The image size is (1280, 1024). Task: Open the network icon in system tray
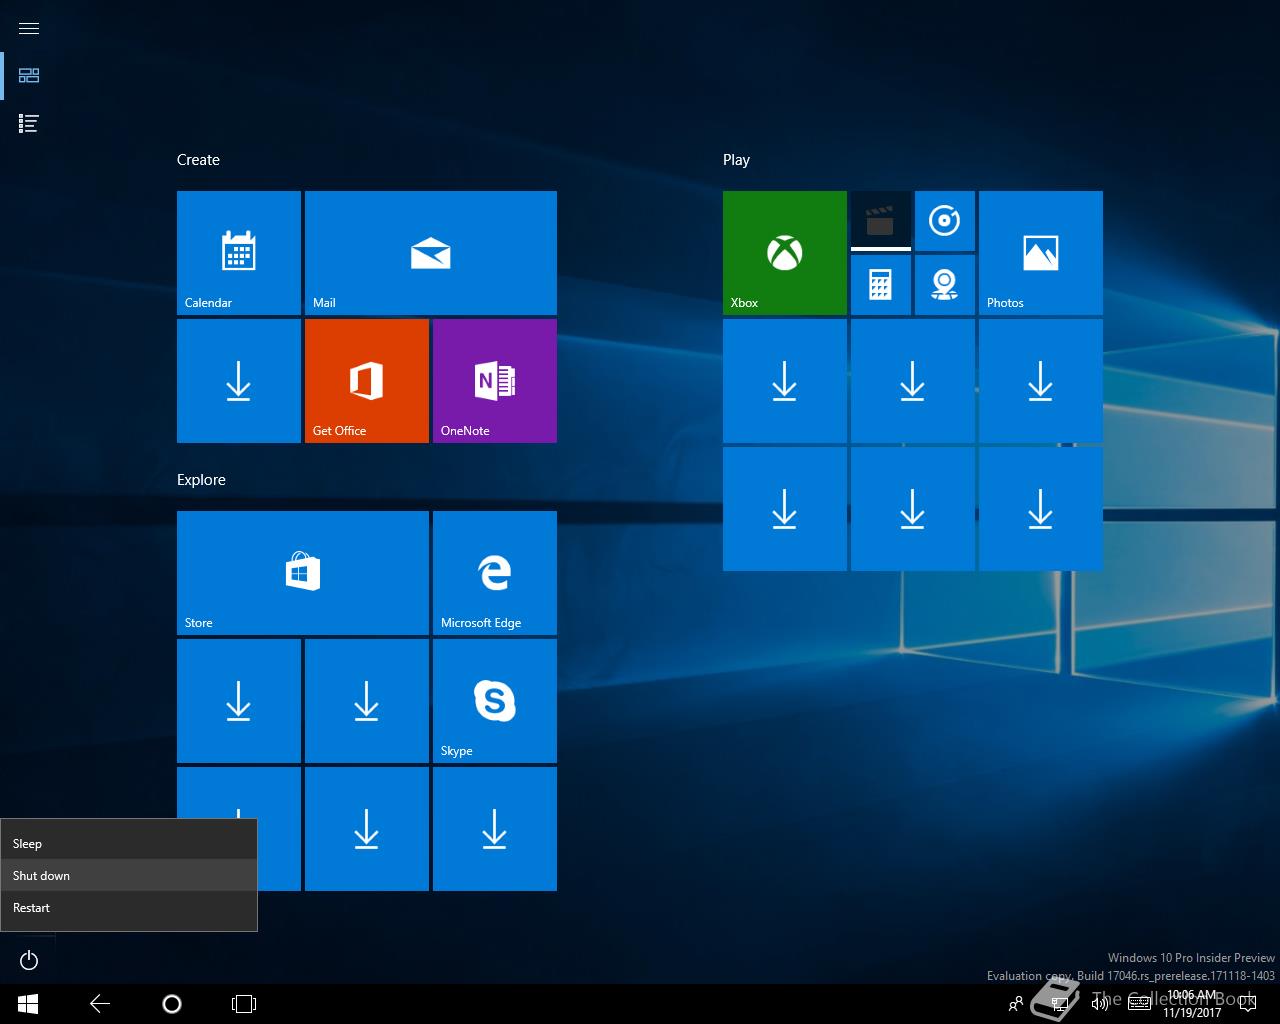click(1060, 1004)
